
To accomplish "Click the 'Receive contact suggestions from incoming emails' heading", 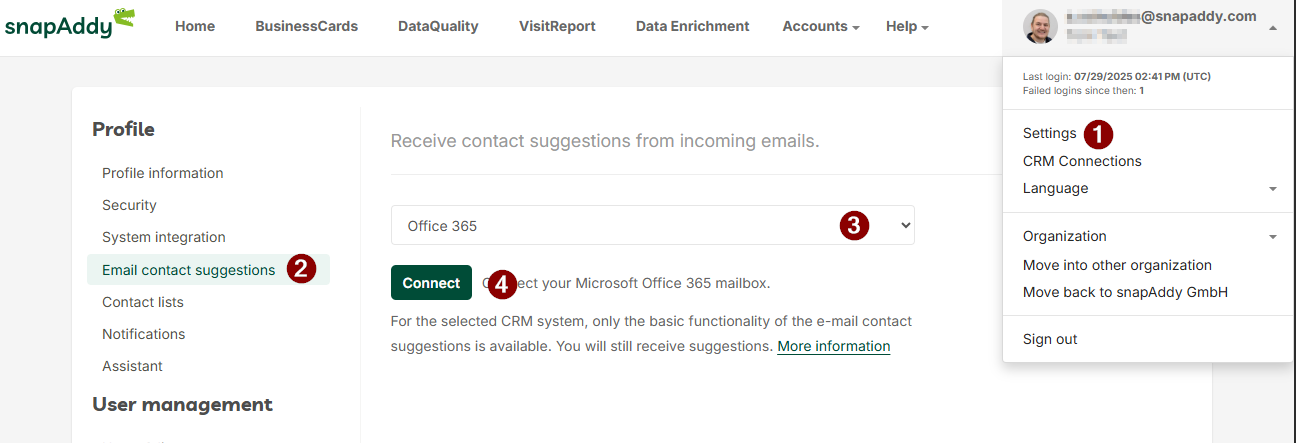I will pyautogui.click(x=605, y=141).
